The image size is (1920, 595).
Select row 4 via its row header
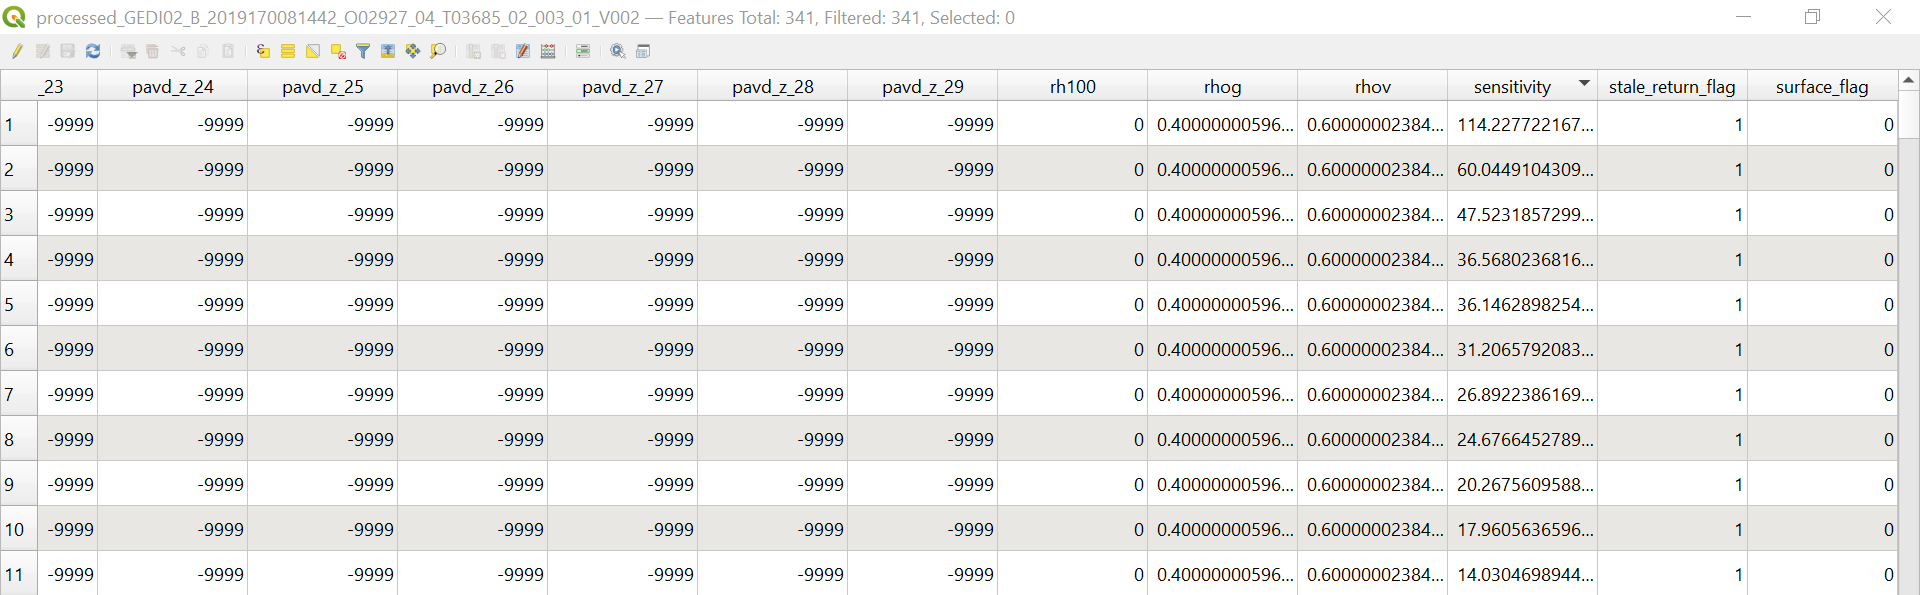tap(19, 259)
